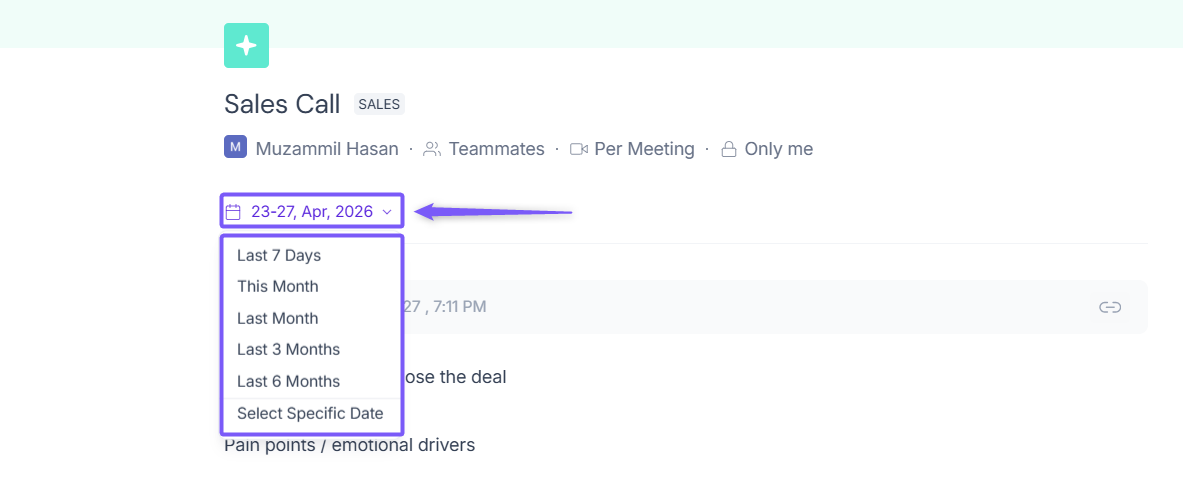Click Only me visibility setting
The image size is (1183, 497).
pos(779,149)
